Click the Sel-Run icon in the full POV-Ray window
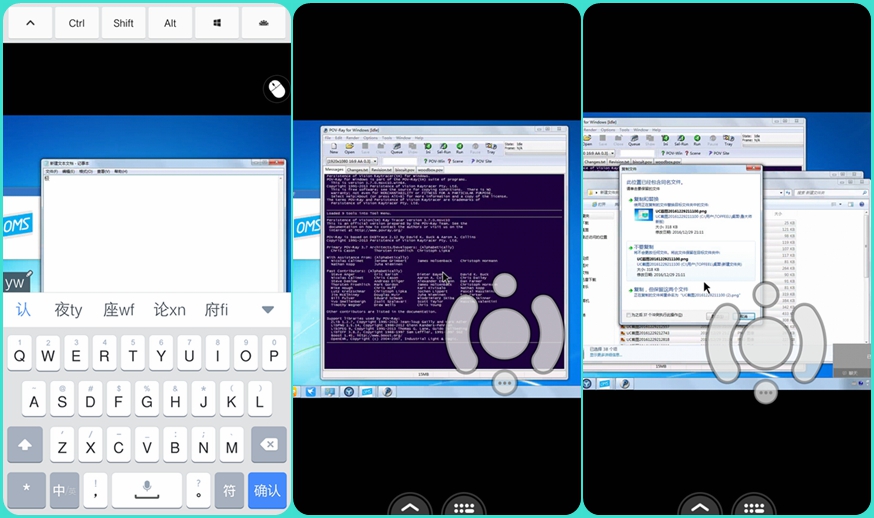 click(x=444, y=148)
